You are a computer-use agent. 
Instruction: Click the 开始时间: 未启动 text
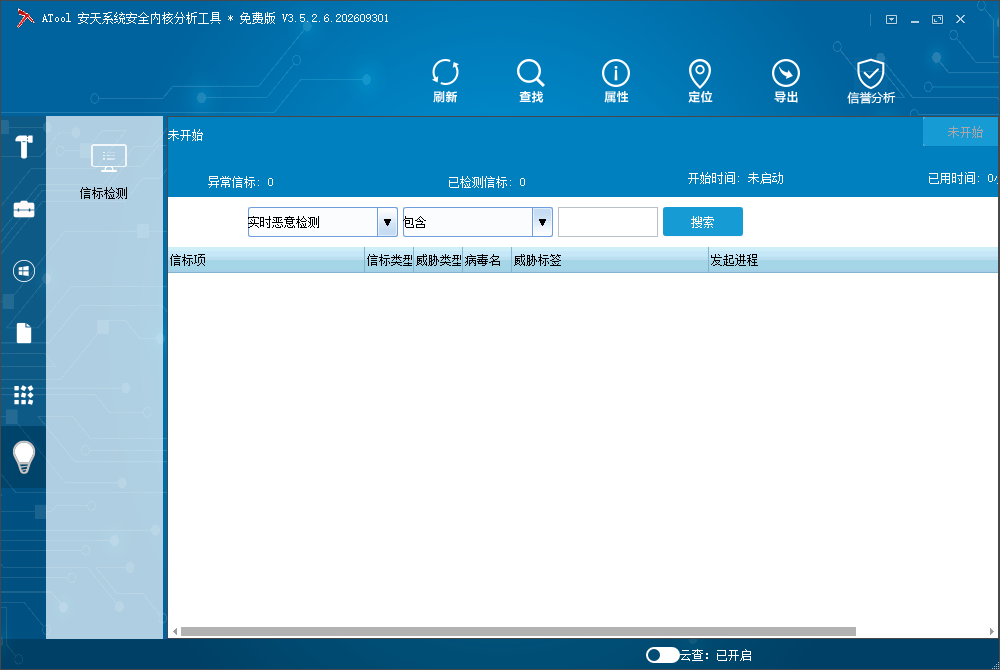(x=735, y=178)
